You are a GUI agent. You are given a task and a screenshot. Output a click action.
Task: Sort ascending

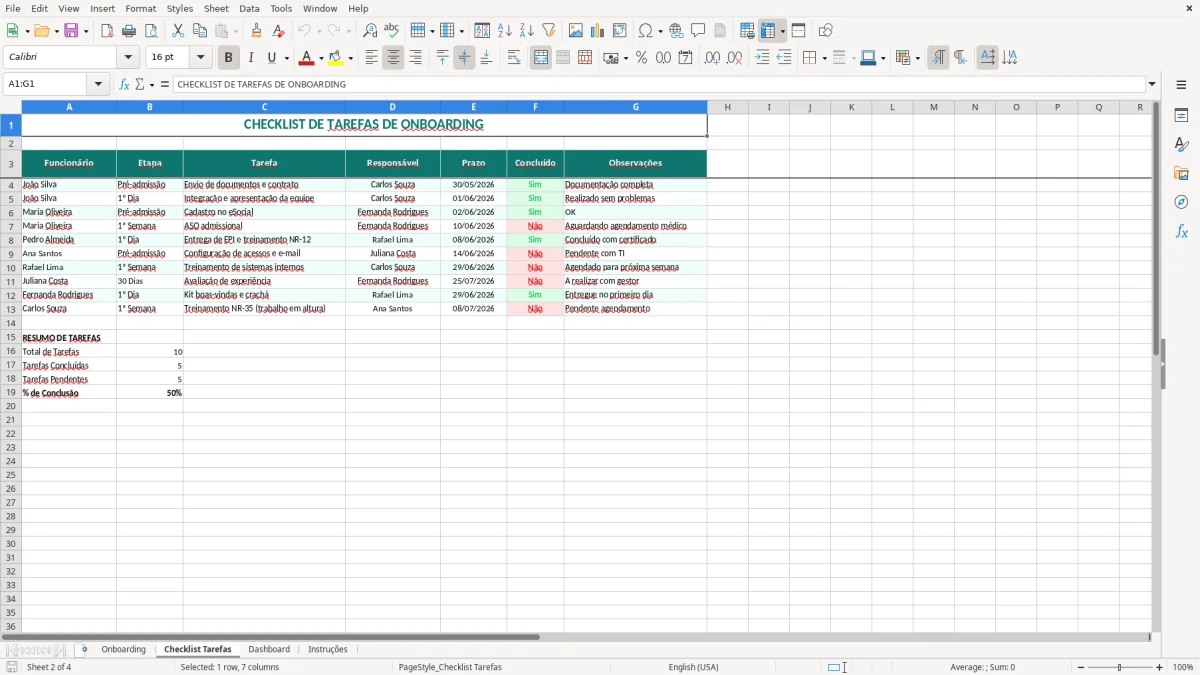505,31
